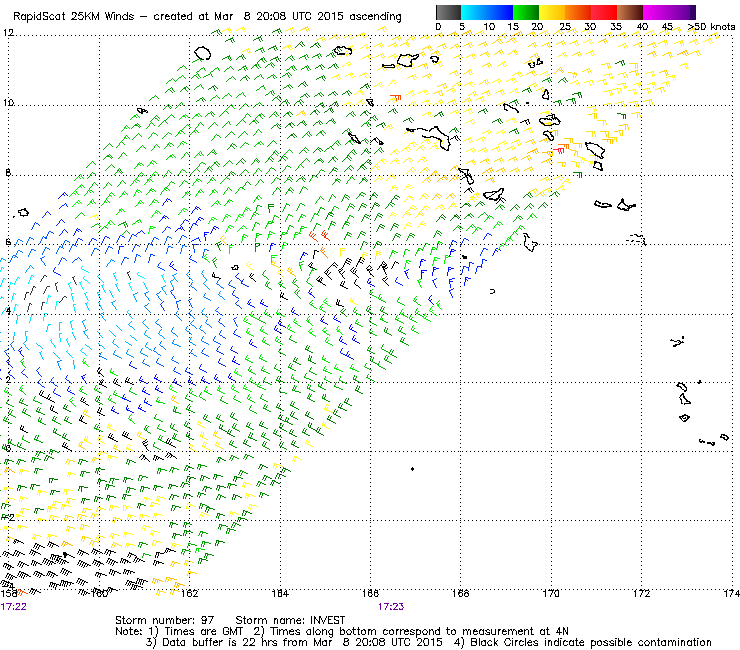Screen dimensions: 740x650
Task: Click the '>50 knots' legend label
Action: click(x=711, y=27)
